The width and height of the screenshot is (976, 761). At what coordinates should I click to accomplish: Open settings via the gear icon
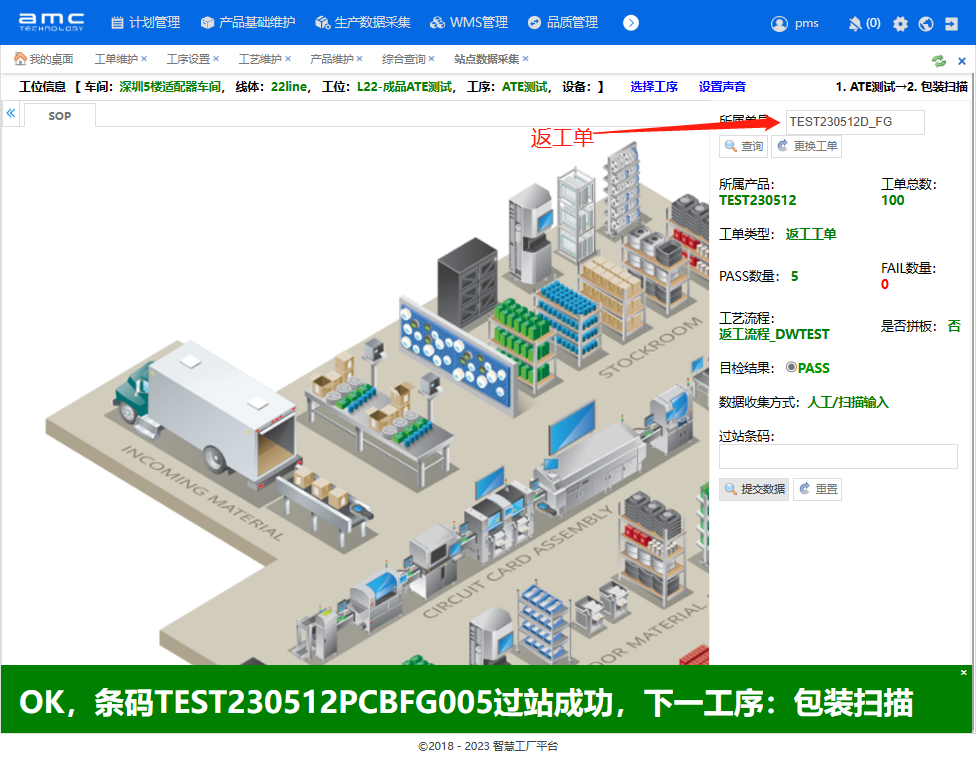(x=900, y=23)
